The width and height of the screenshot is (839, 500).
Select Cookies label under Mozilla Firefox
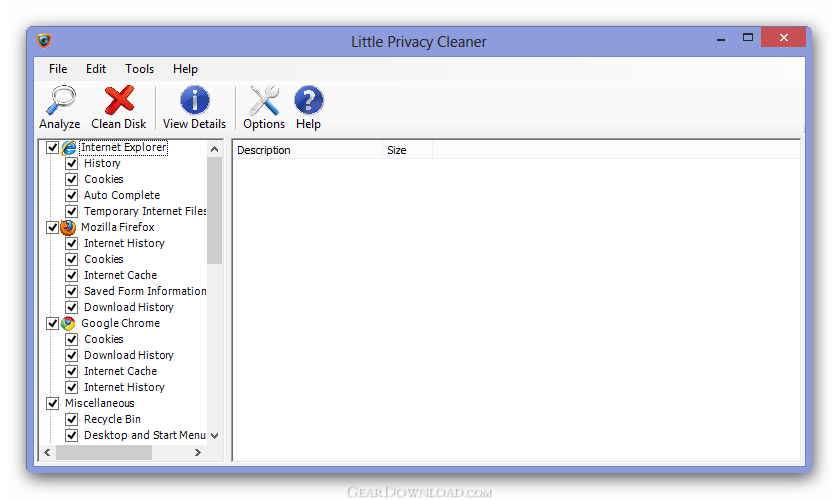pyautogui.click(x=104, y=259)
